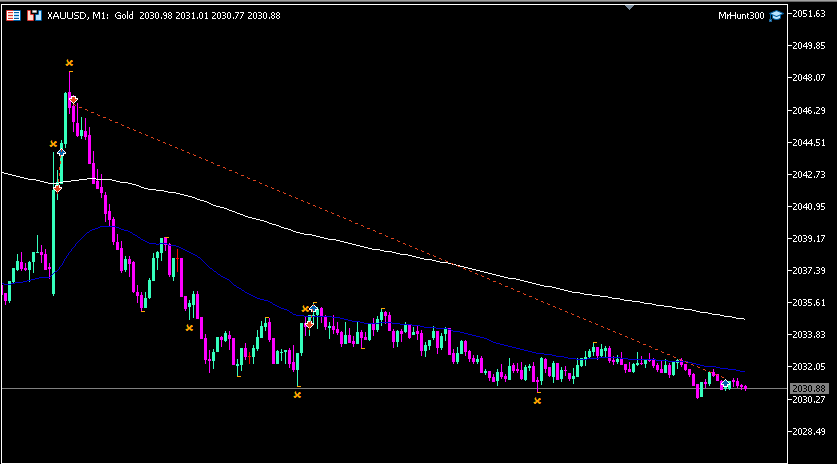Image resolution: width=837 pixels, height=464 pixels.
Task: Select the red sell arrow on the white moving average
Action: coord(58,188)
